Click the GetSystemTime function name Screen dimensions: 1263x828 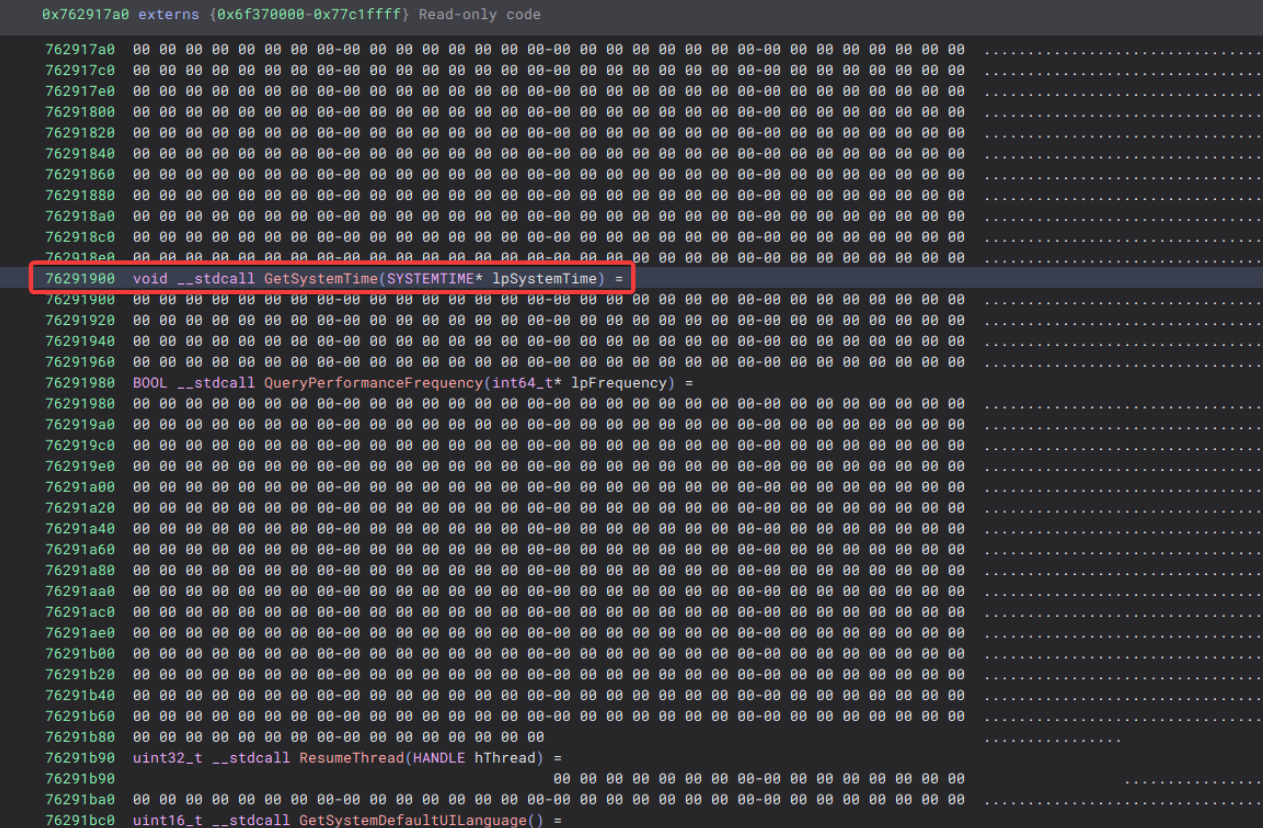tap(320, 278)
